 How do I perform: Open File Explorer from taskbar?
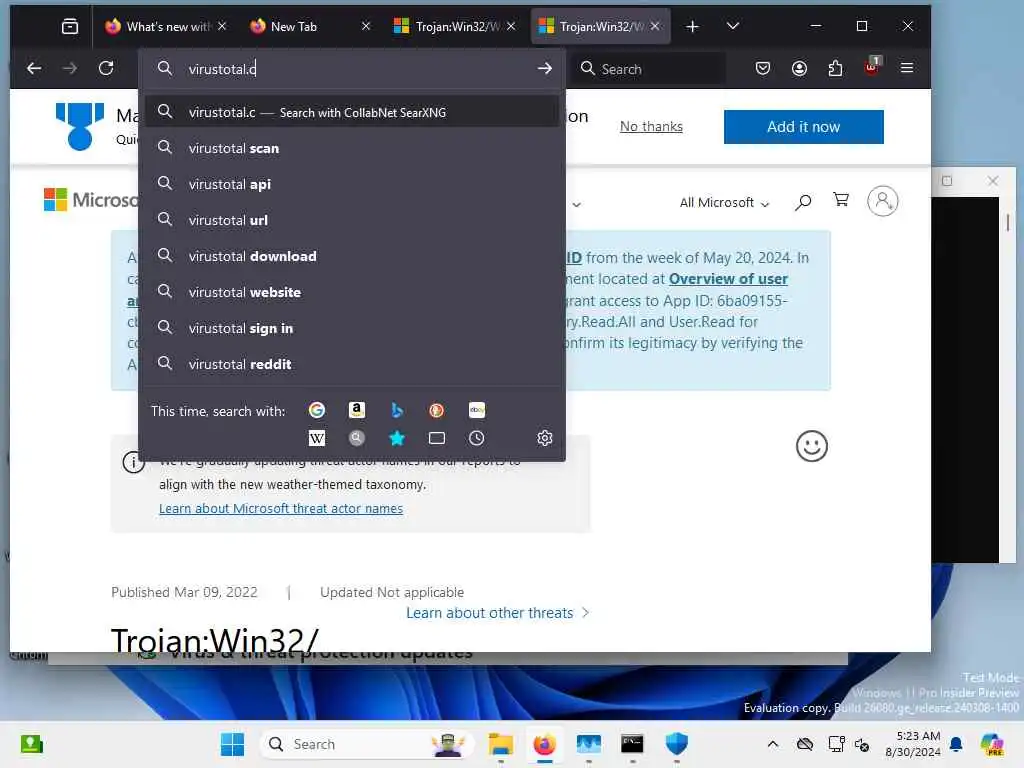tap(501, 744)
